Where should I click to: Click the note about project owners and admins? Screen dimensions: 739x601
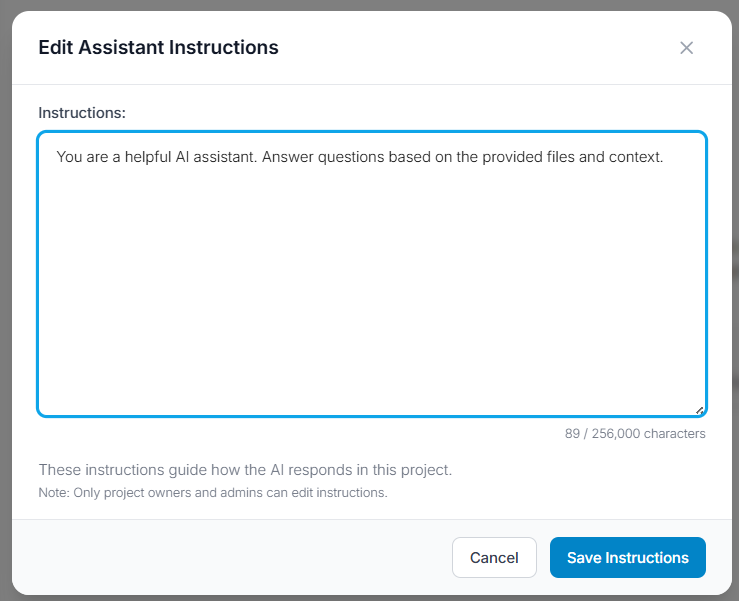coord(213,493)
